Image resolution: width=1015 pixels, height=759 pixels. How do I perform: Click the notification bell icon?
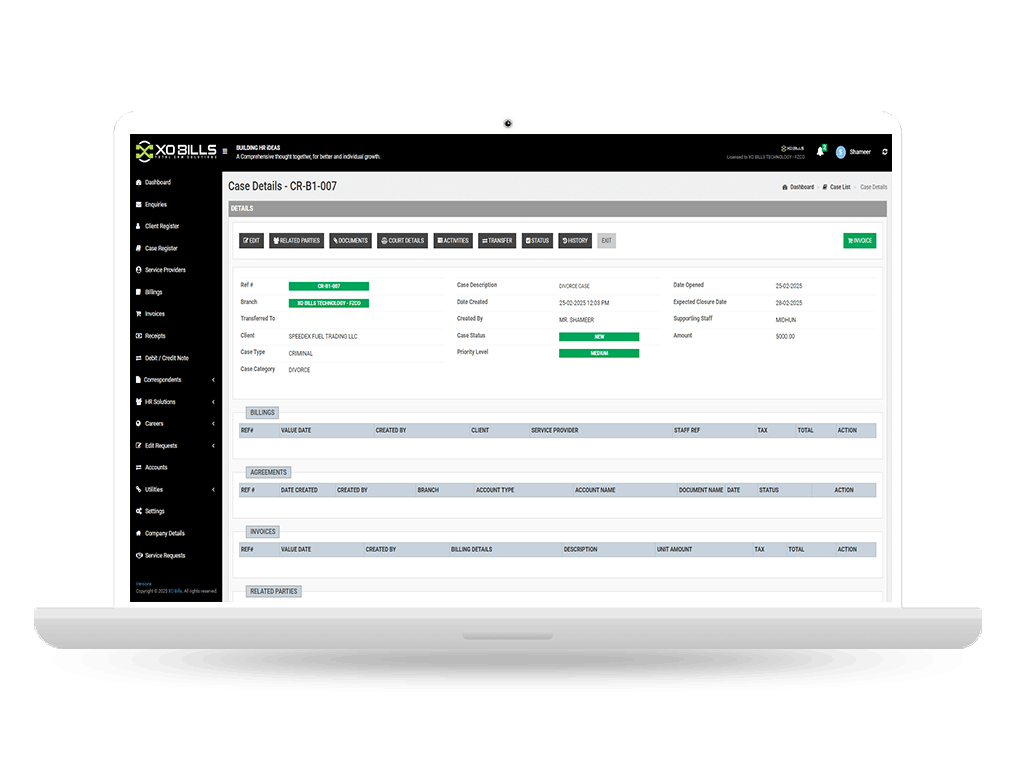click(x=821, y=151)
